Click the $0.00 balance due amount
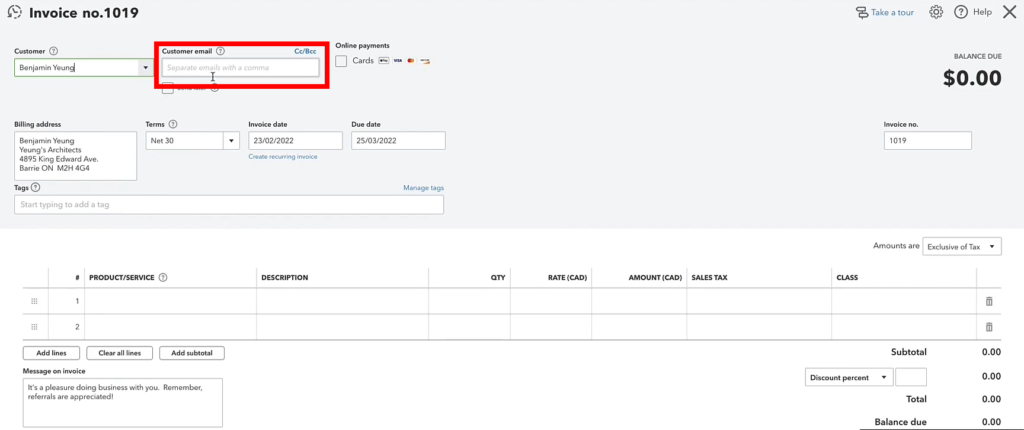This screenshot has height=430, width=1024. pyautogui.click(x=972, y=78)
